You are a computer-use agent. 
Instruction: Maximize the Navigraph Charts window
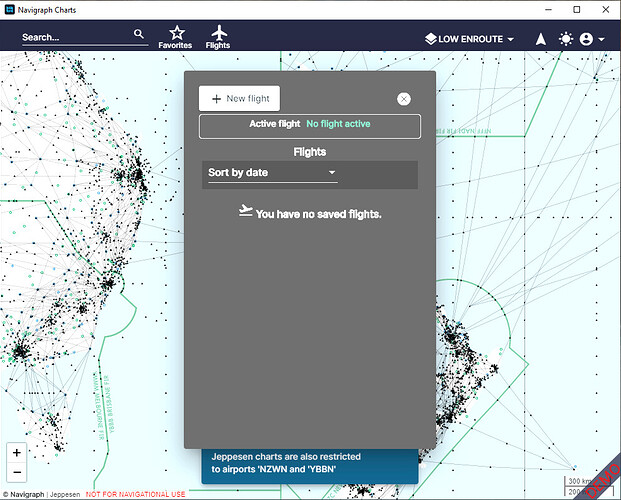click(577, 10)
